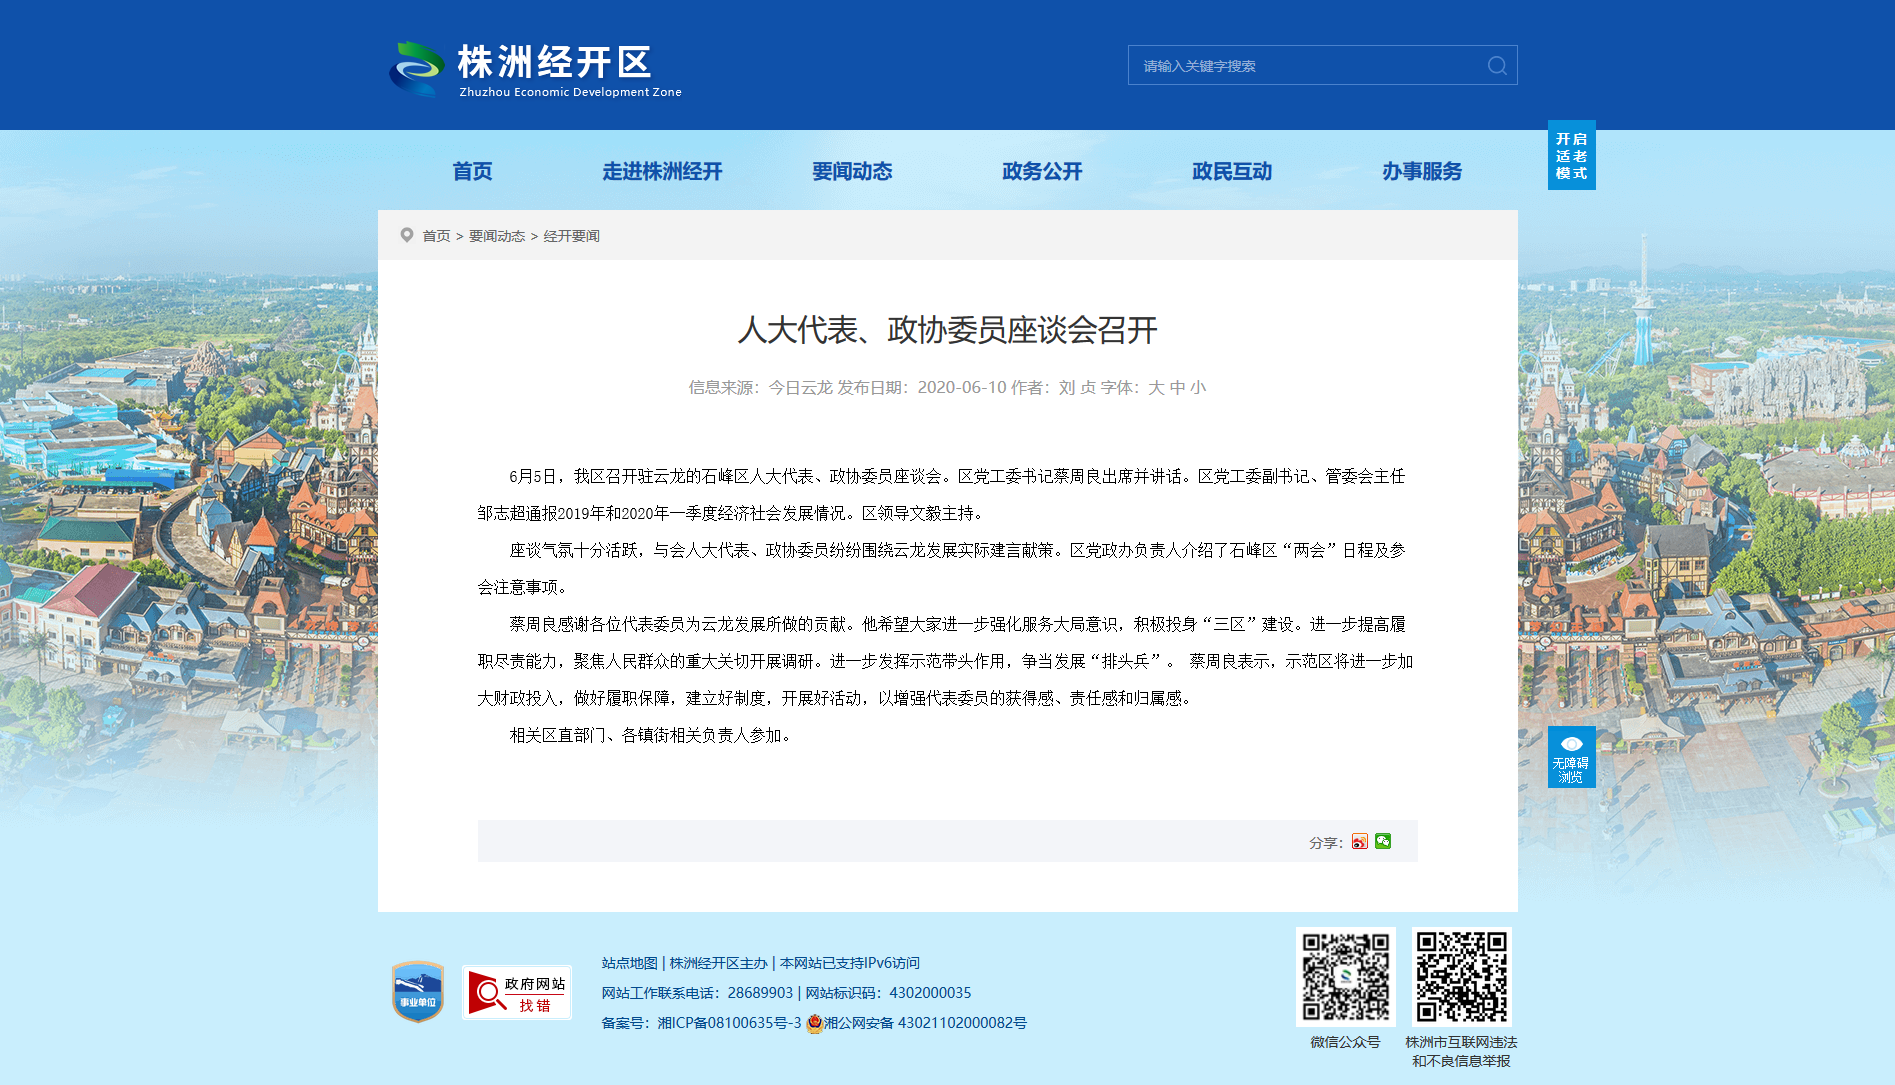The height and width of the screenshot is (1085, 1895).
Task: Open 政府网站找错 badge
Action: point(517,993)
